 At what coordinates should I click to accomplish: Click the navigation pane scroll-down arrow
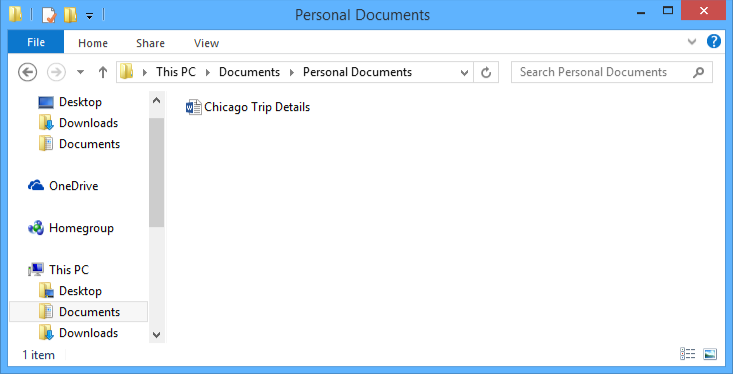click(157, 335)
